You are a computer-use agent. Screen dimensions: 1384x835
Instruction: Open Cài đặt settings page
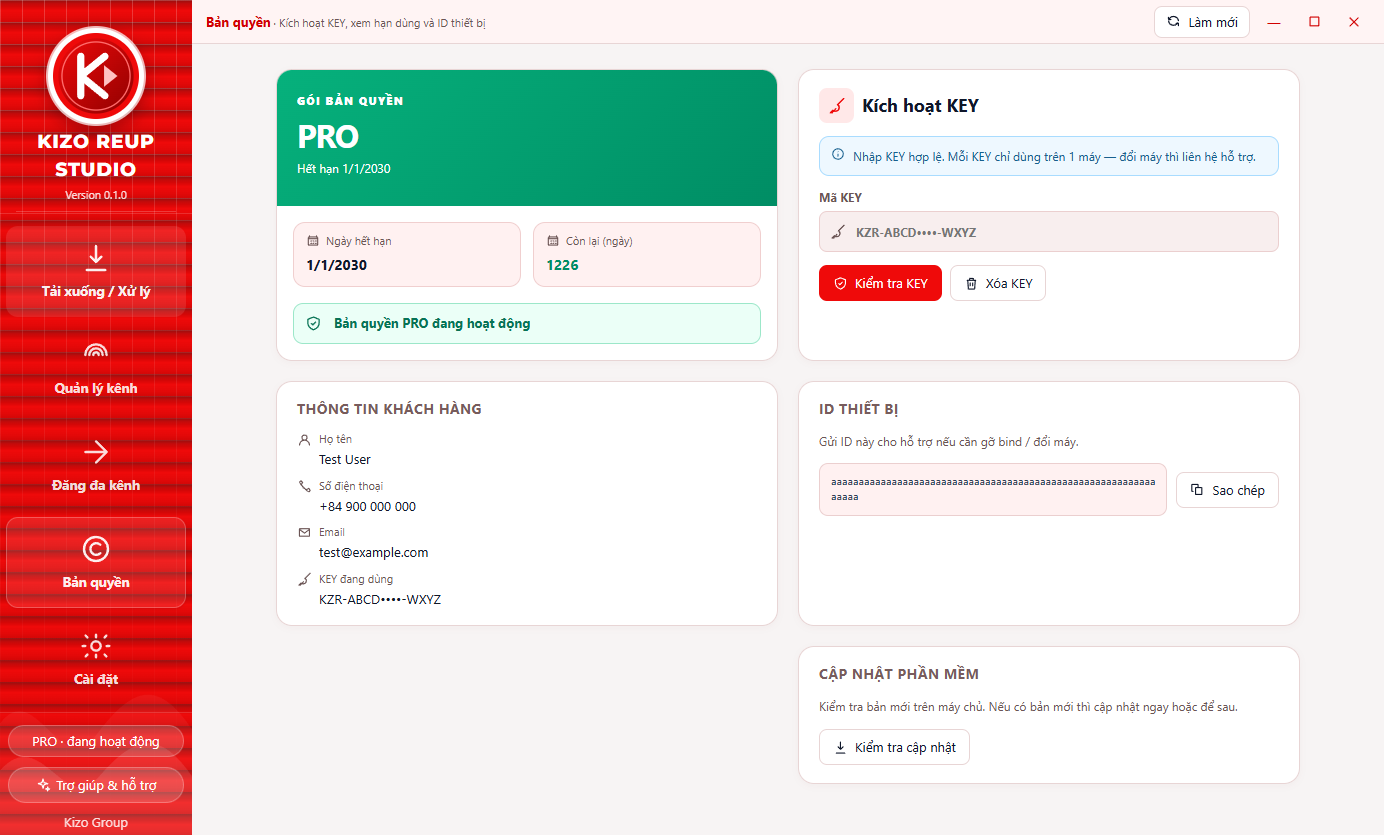(x=96, y=660)
